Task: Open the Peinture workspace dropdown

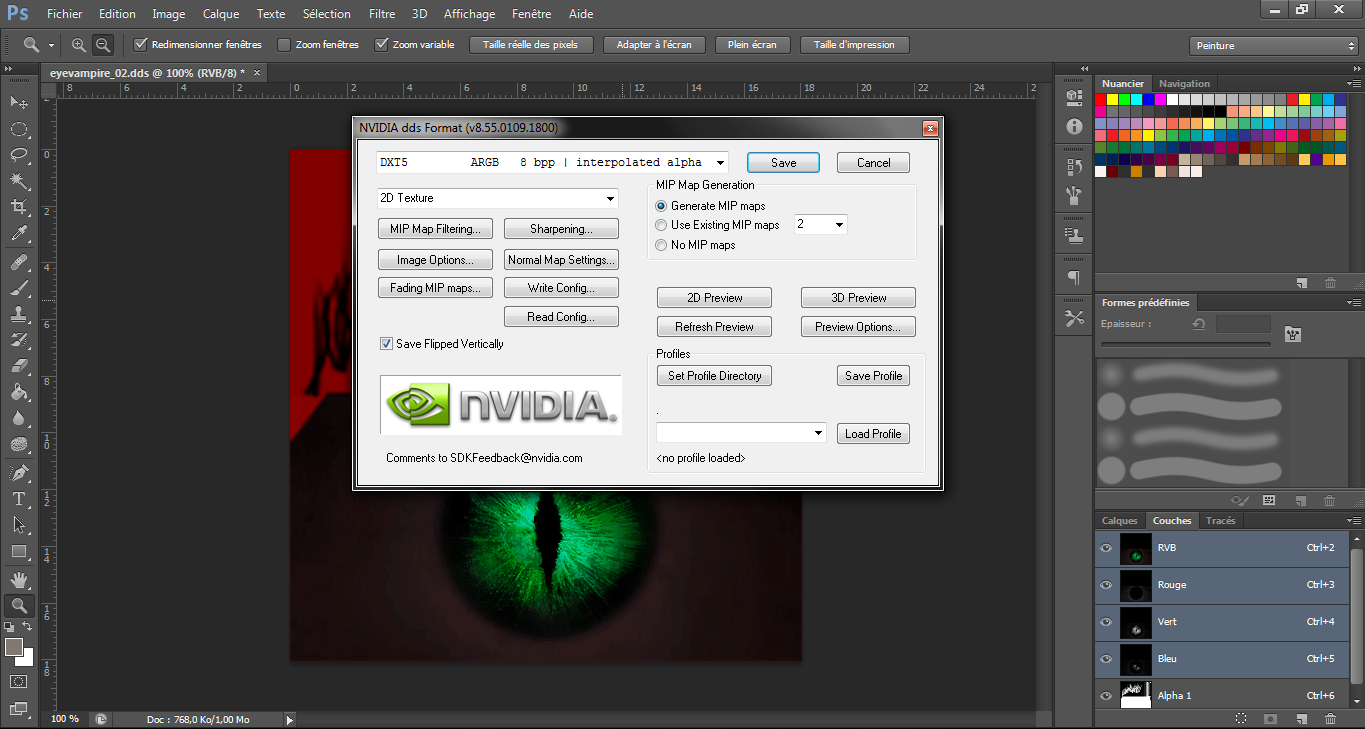Action: click(x=1273, y=45)
